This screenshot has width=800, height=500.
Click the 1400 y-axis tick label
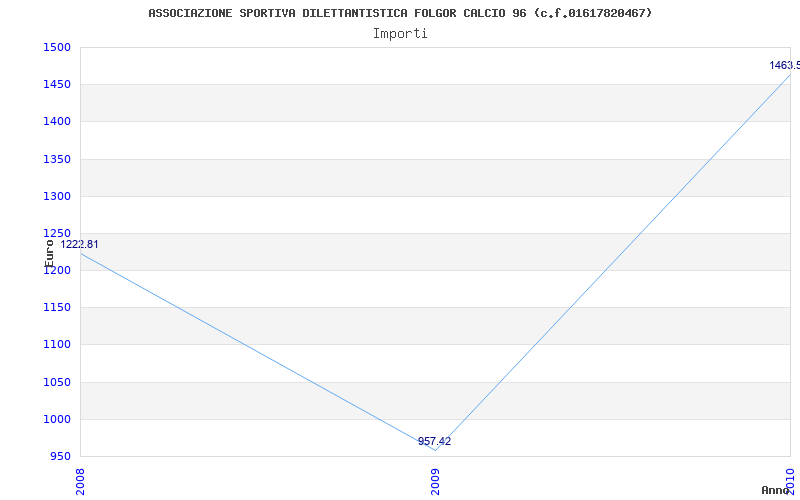coord(57,121)
